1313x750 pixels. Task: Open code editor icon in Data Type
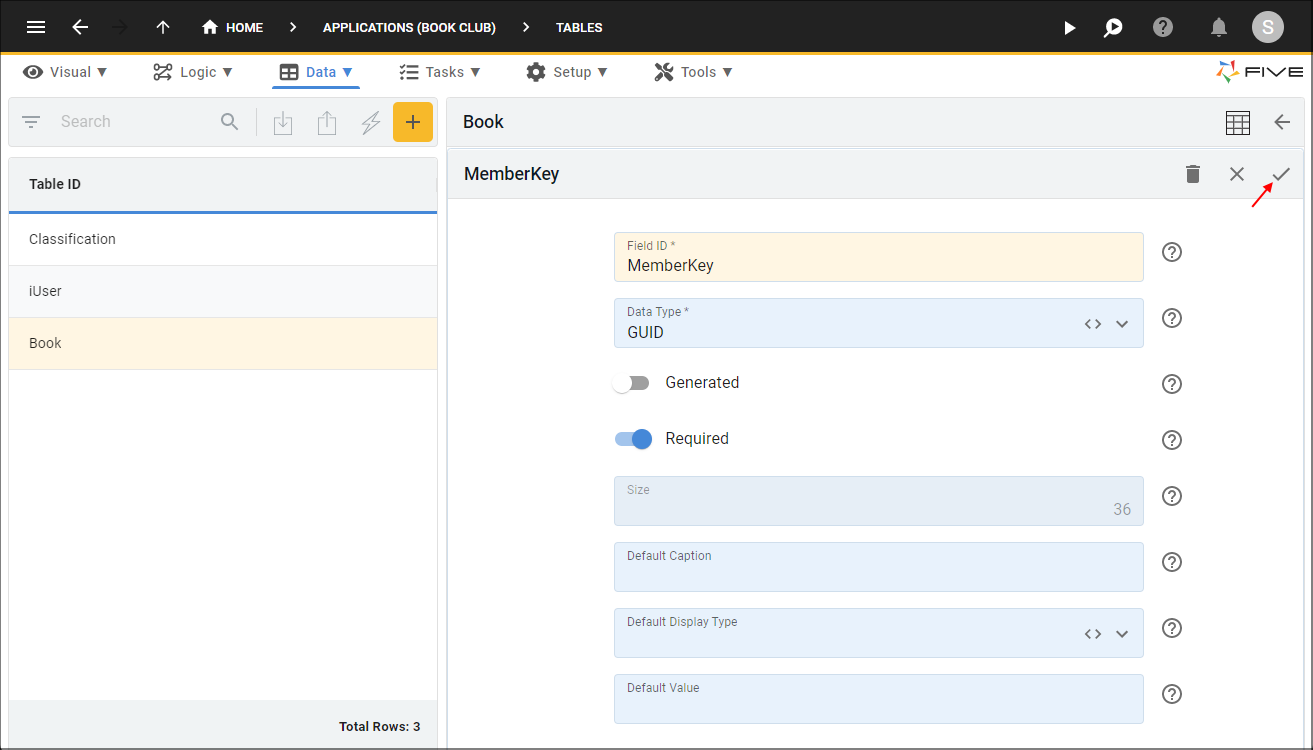point(1093,324)
